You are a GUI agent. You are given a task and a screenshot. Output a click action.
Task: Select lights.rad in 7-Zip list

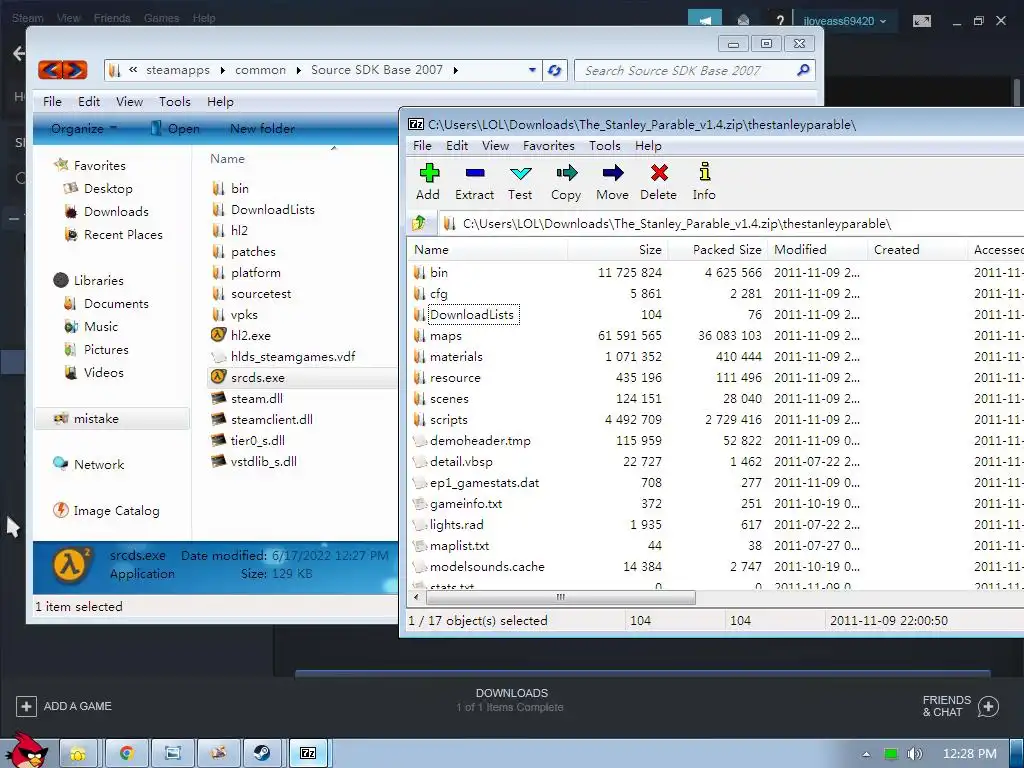tap(456, 524)
